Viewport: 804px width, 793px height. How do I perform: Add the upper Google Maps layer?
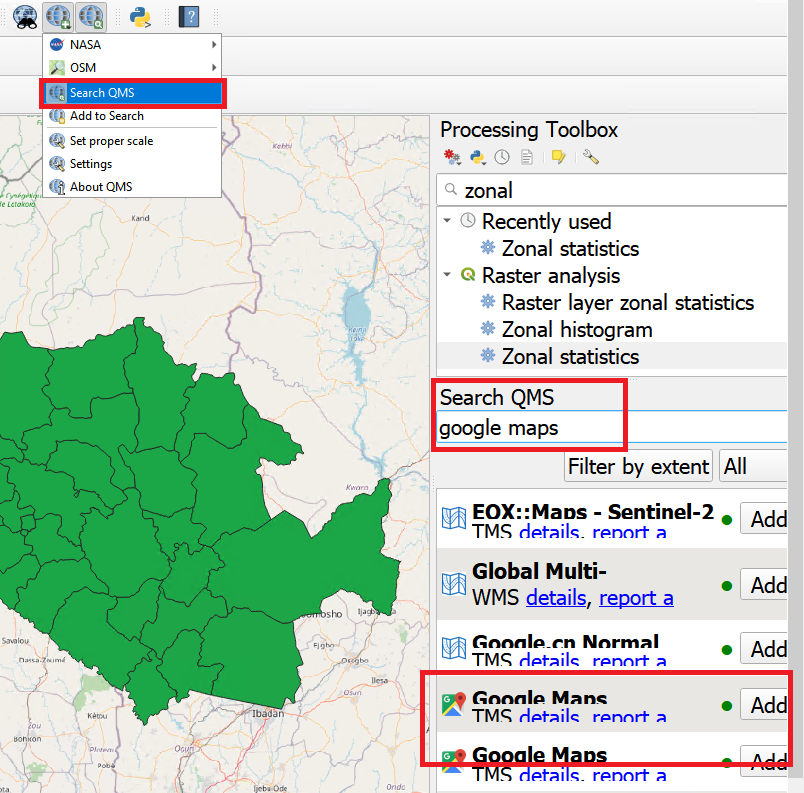(x=764, y=705)
